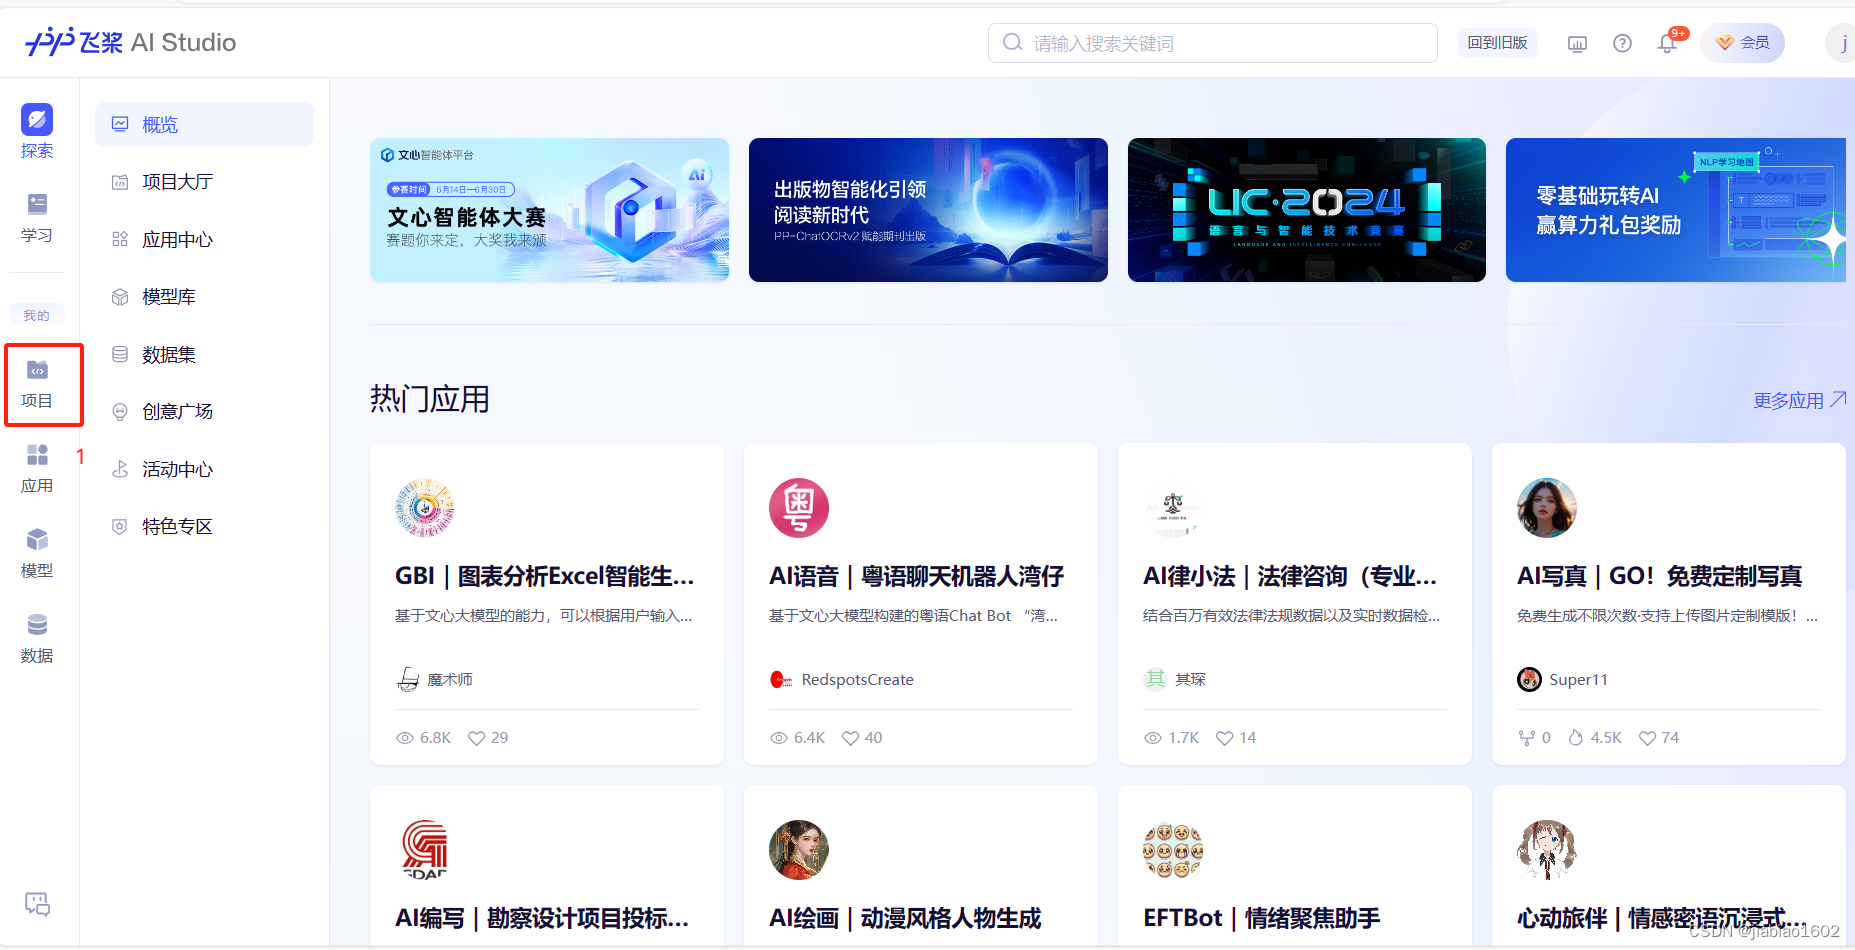The width and height of the screenshot is (1855, 950).
Task: Click the fork icon on AI写真 card
Action: click(1526, 738)
